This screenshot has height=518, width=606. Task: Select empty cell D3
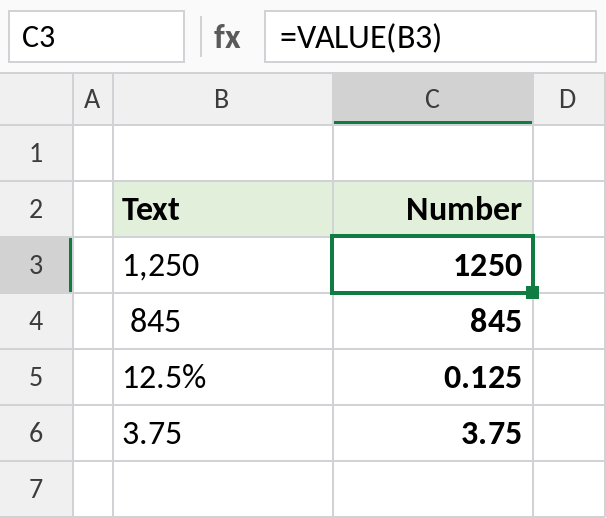coord(569,265)
